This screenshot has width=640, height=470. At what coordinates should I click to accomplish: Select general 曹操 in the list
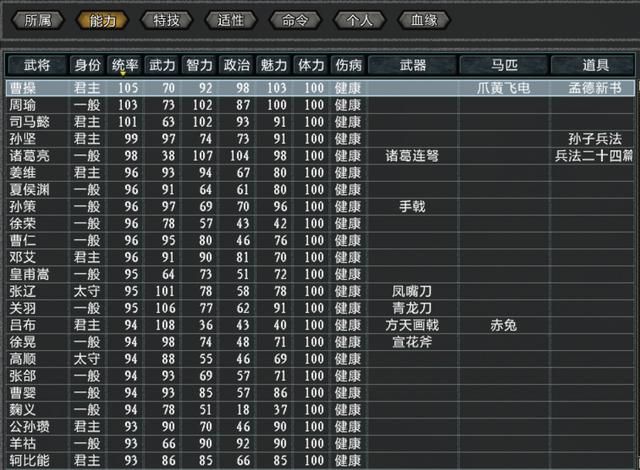click(x=320, y=88)
